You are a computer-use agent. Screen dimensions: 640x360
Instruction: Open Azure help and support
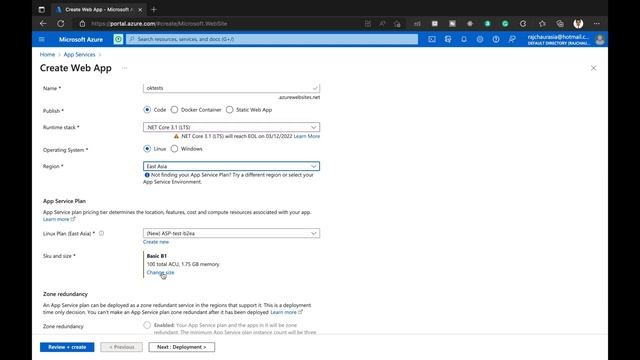pos(496,39)
